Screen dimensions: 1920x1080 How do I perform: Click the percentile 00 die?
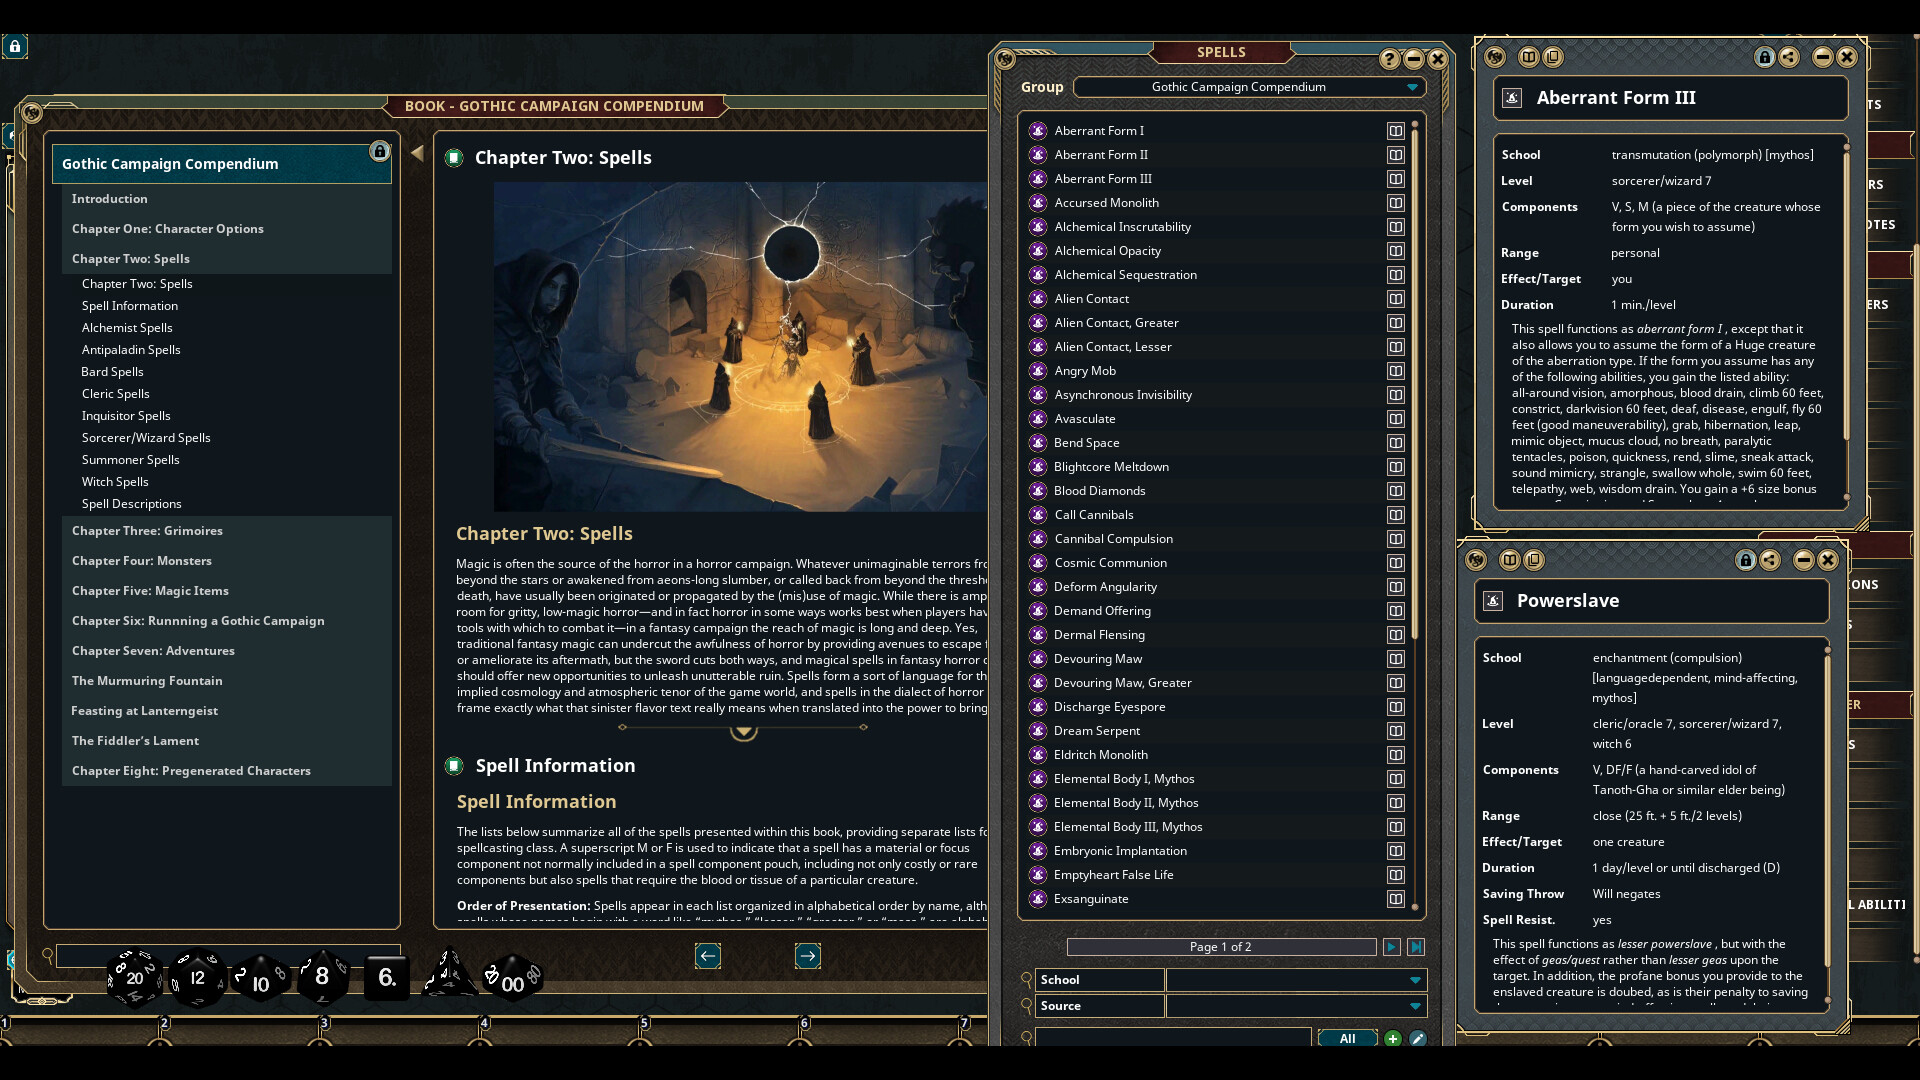(512, 978)
